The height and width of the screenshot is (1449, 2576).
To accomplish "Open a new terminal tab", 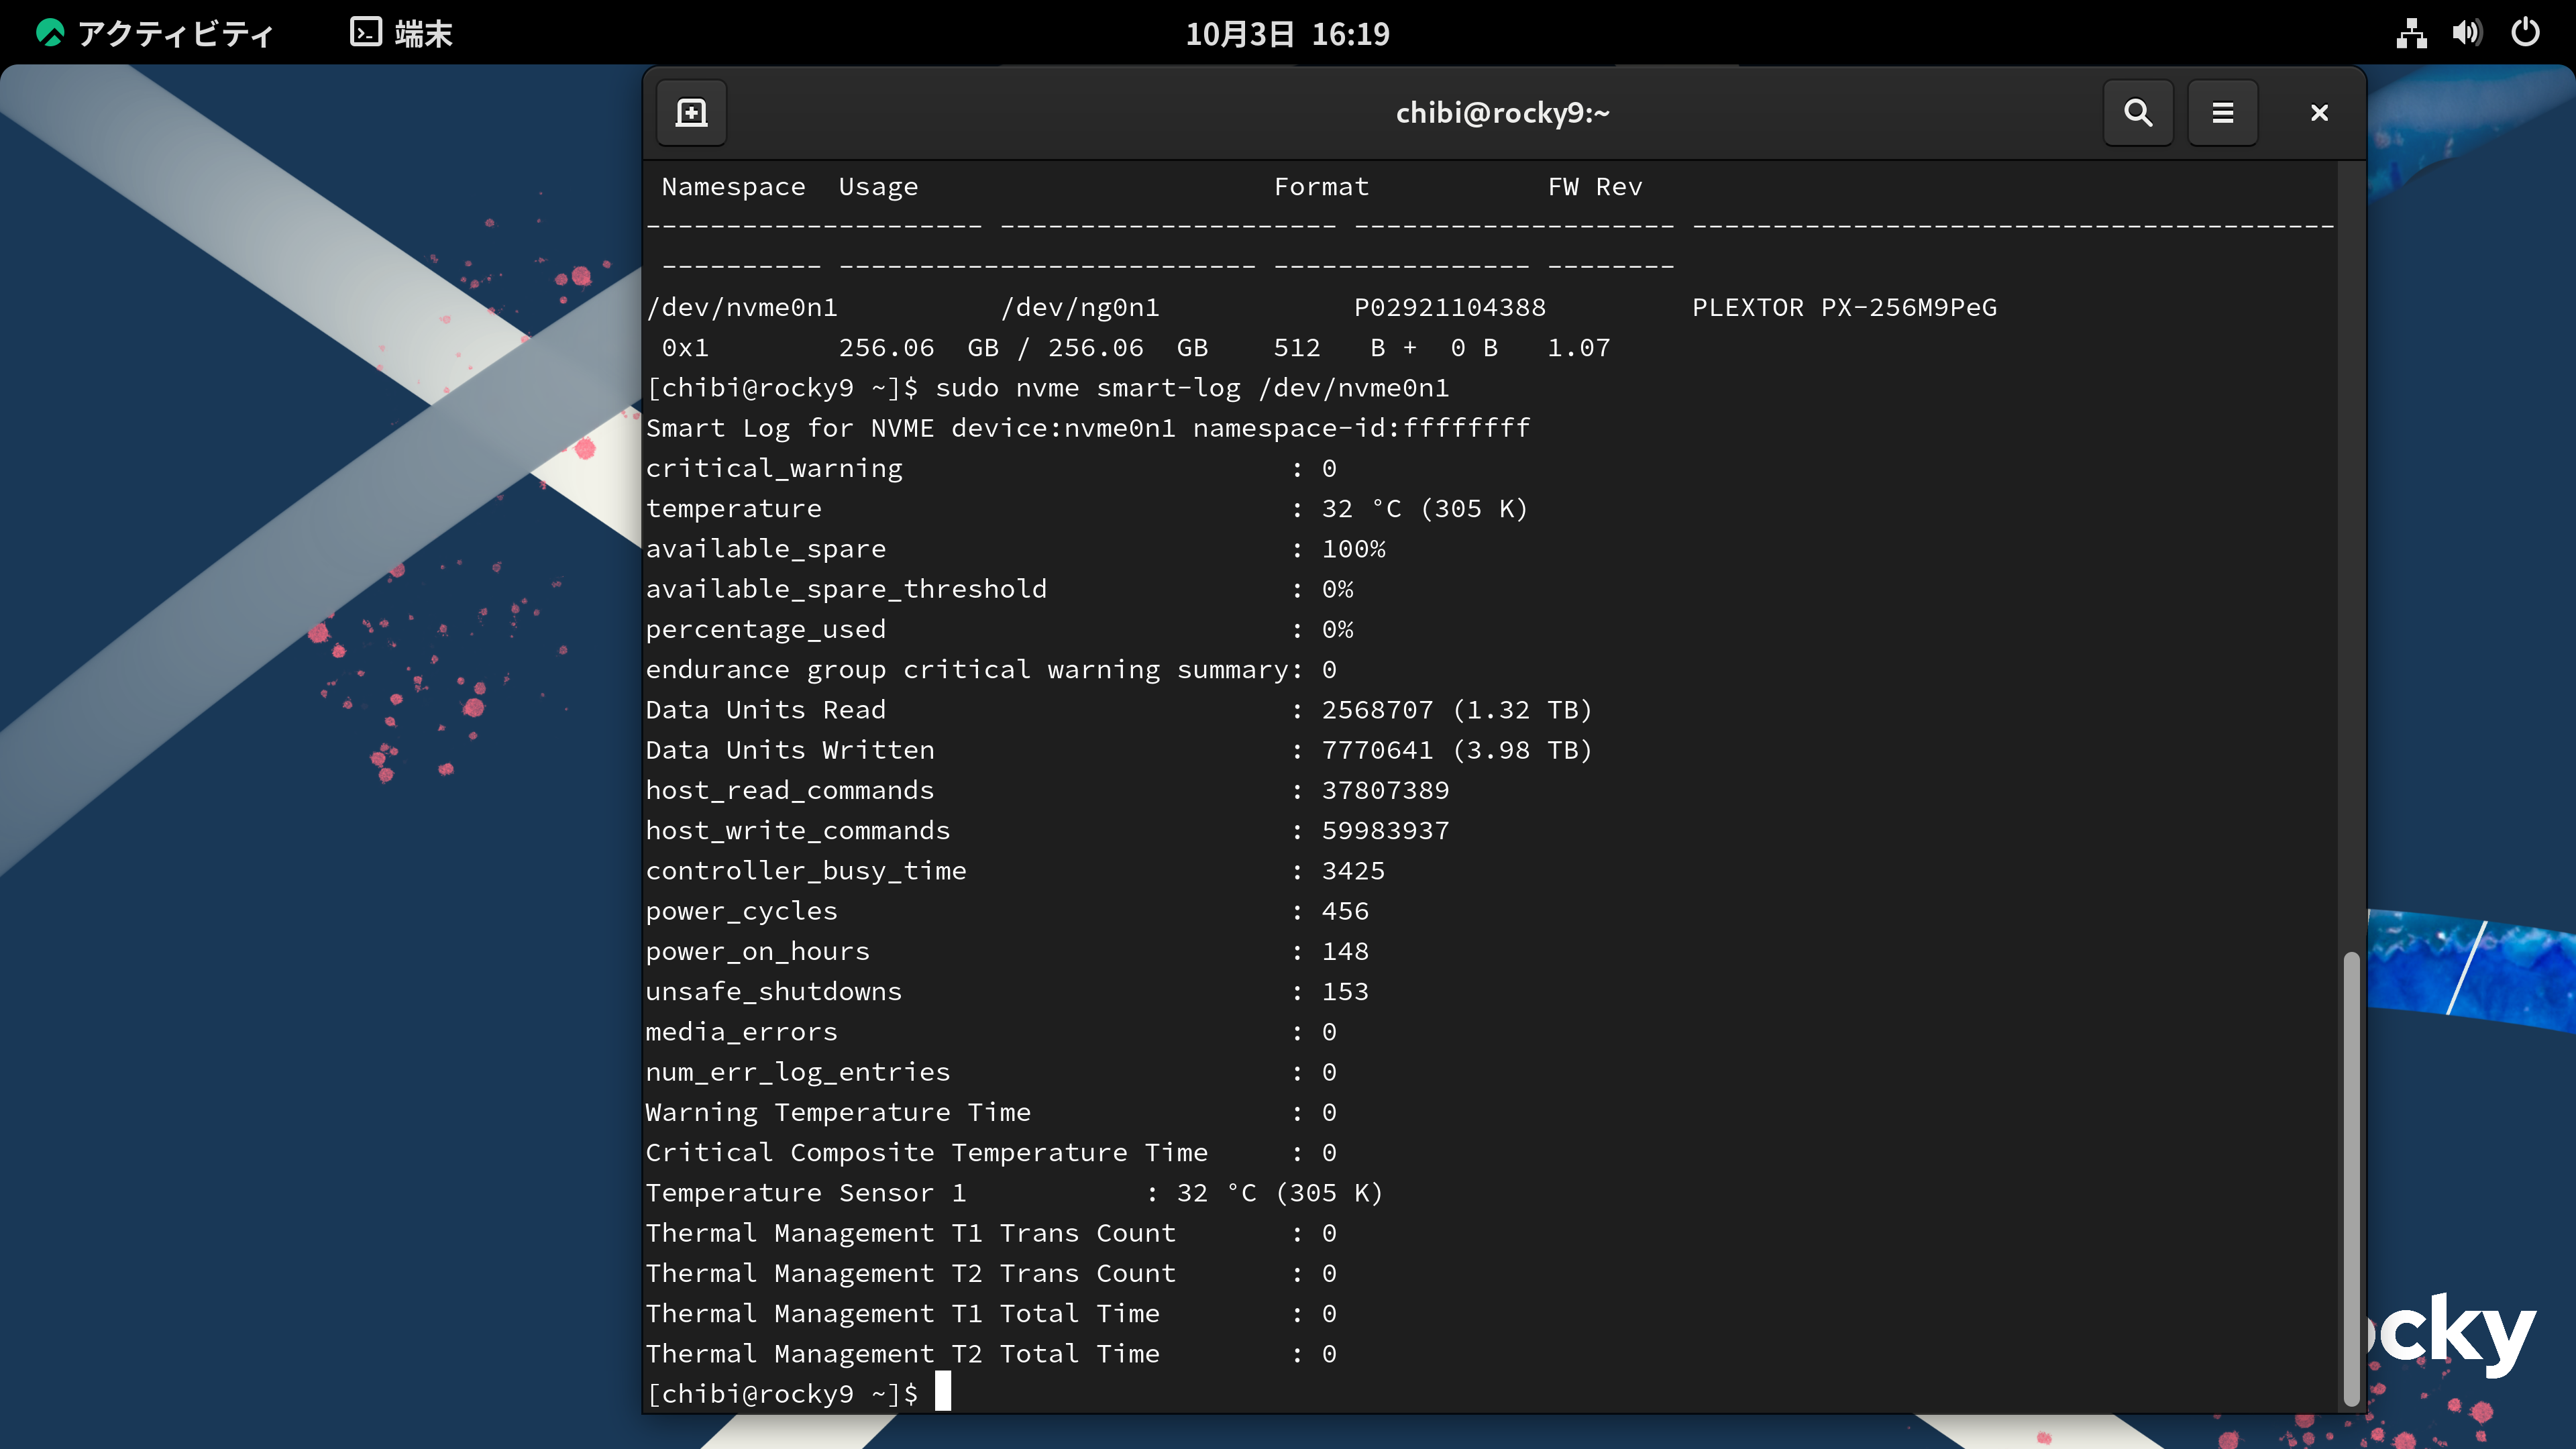I will (691, 112).
